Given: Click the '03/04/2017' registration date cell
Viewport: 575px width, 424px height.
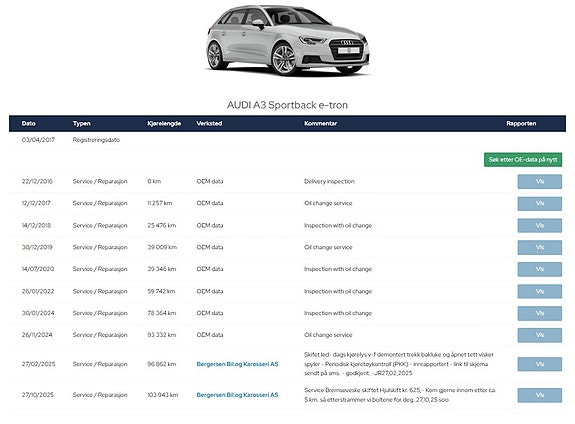Looking at the screenshot, I should [x=38, y=140].
